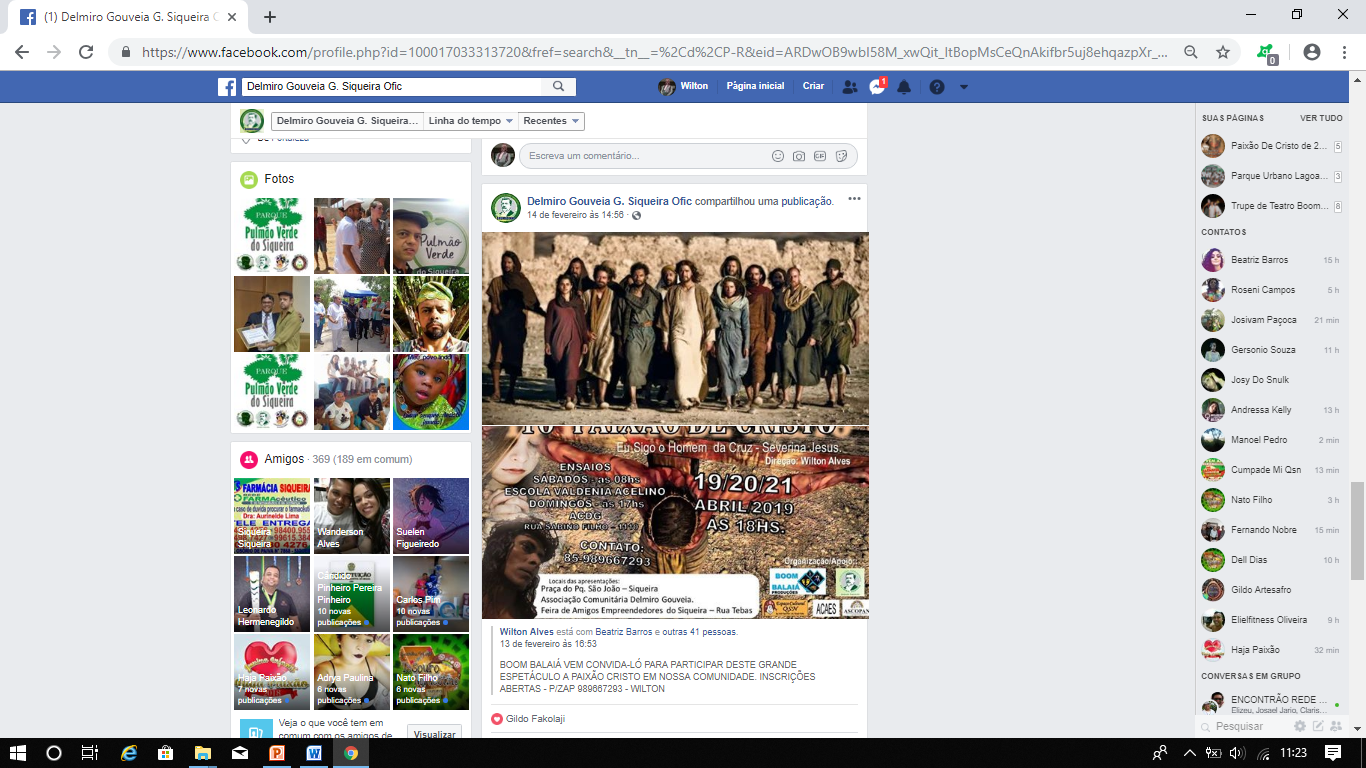Screen dimensions: 1366x768
Task: Click Criar in the top bar
Action: [813, 86]
